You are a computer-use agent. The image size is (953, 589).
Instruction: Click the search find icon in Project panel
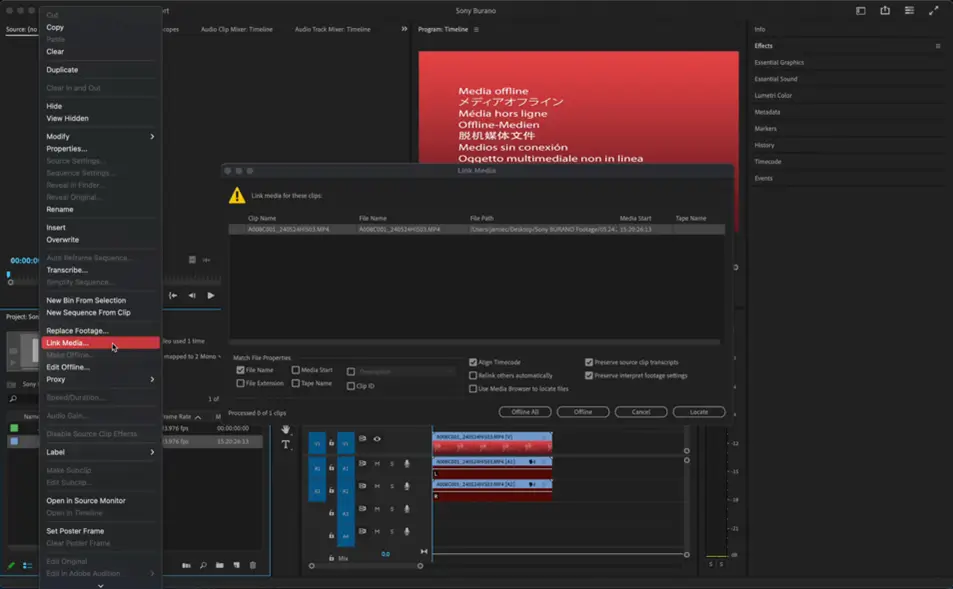point(203,566)
